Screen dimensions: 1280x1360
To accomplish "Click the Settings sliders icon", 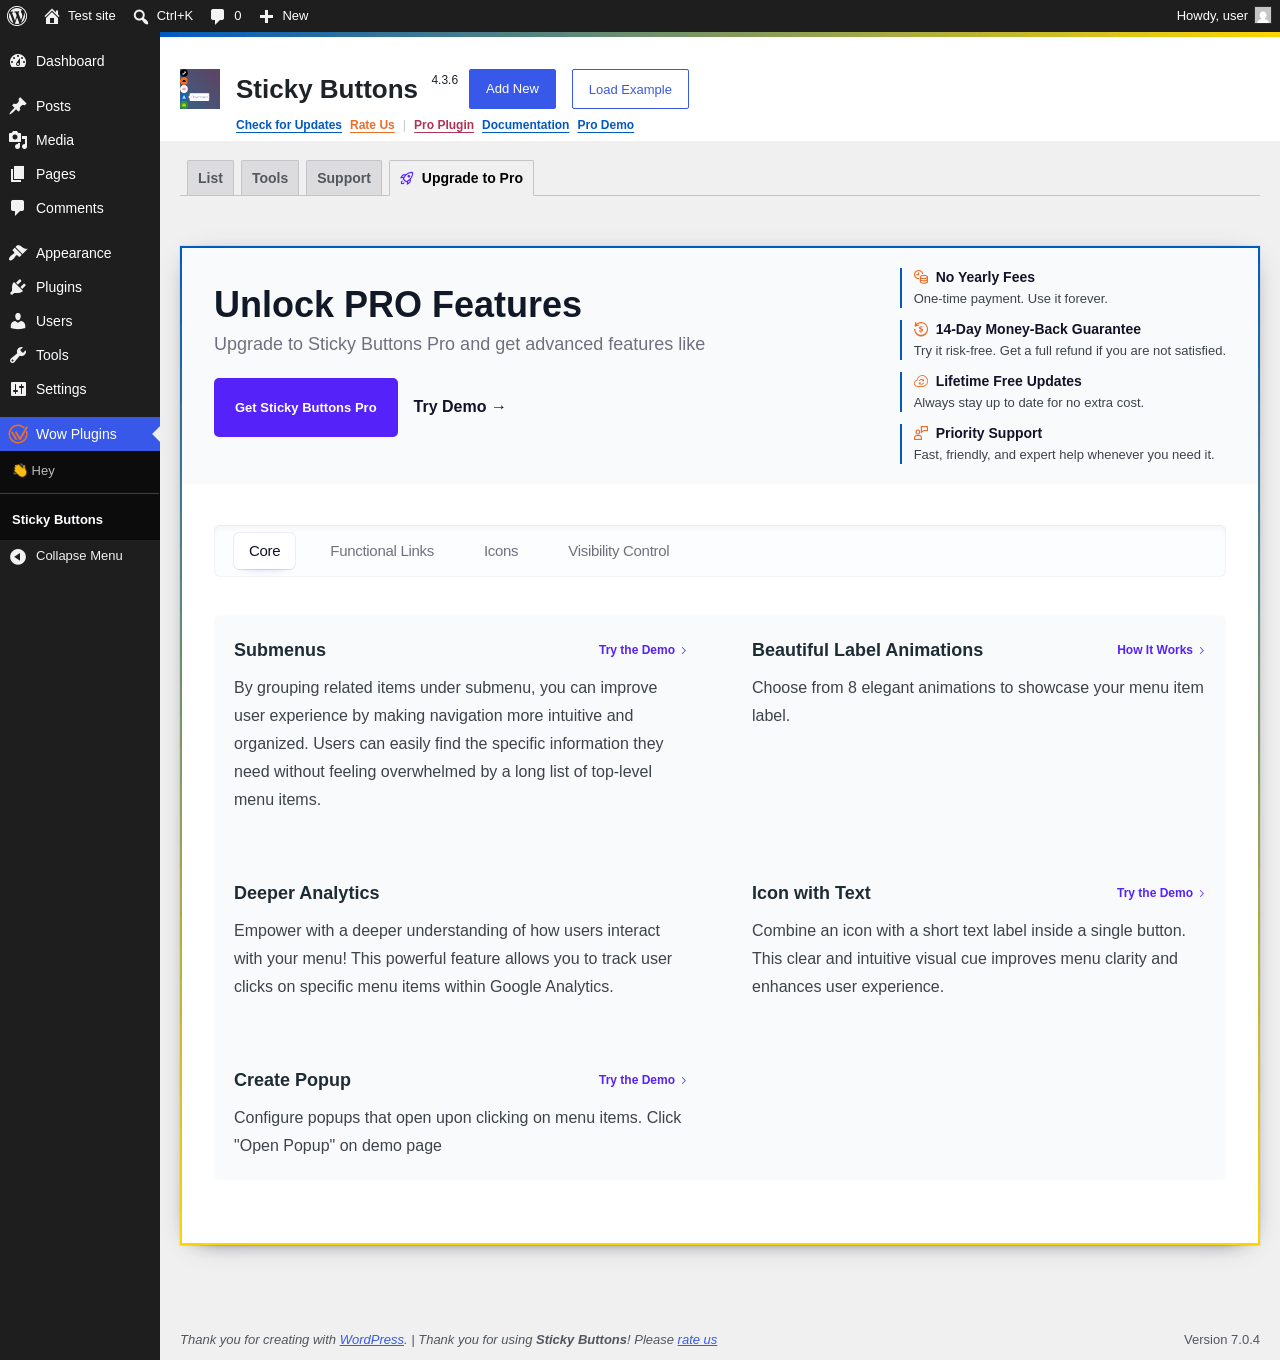I will click(18, 389).
